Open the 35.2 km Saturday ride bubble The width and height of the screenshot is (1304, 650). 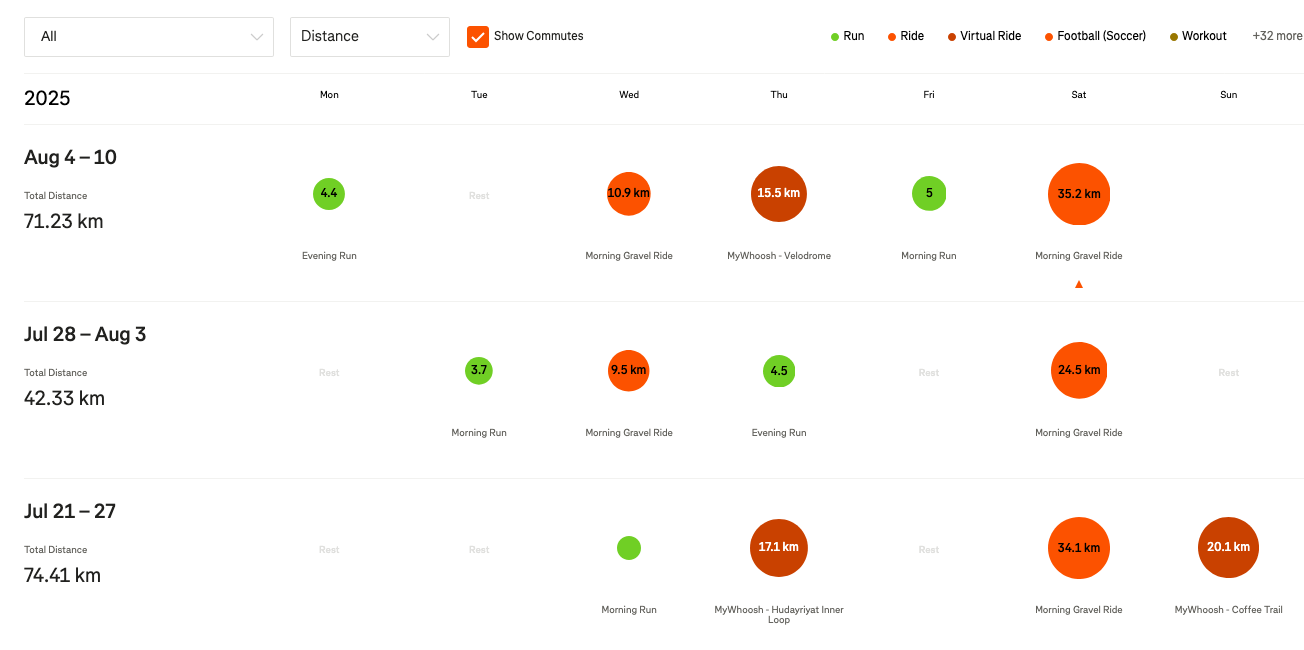click(1078, 194)
